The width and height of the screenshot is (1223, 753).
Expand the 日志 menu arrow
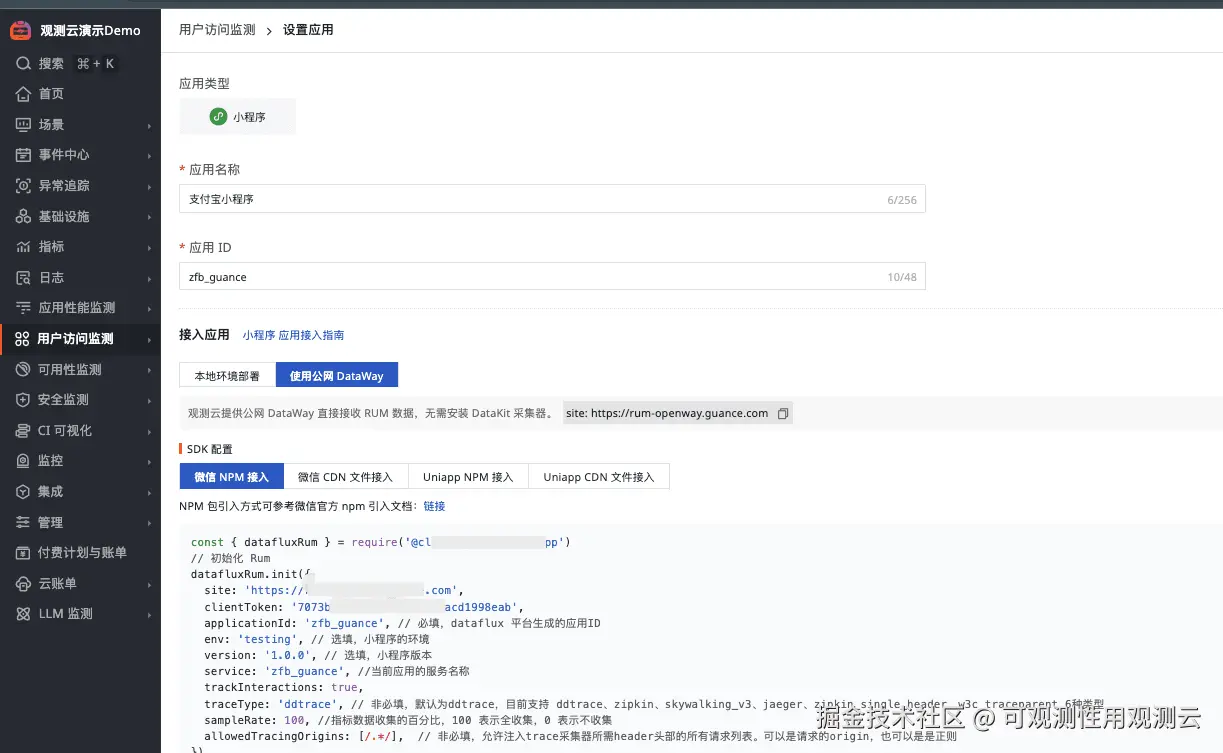pos(149,279)
